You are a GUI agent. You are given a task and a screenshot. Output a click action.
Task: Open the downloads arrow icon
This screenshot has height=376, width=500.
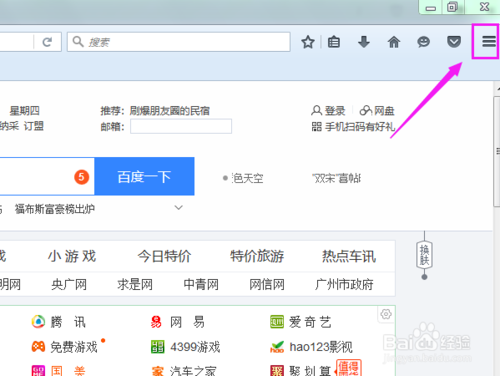click(364, 42)
